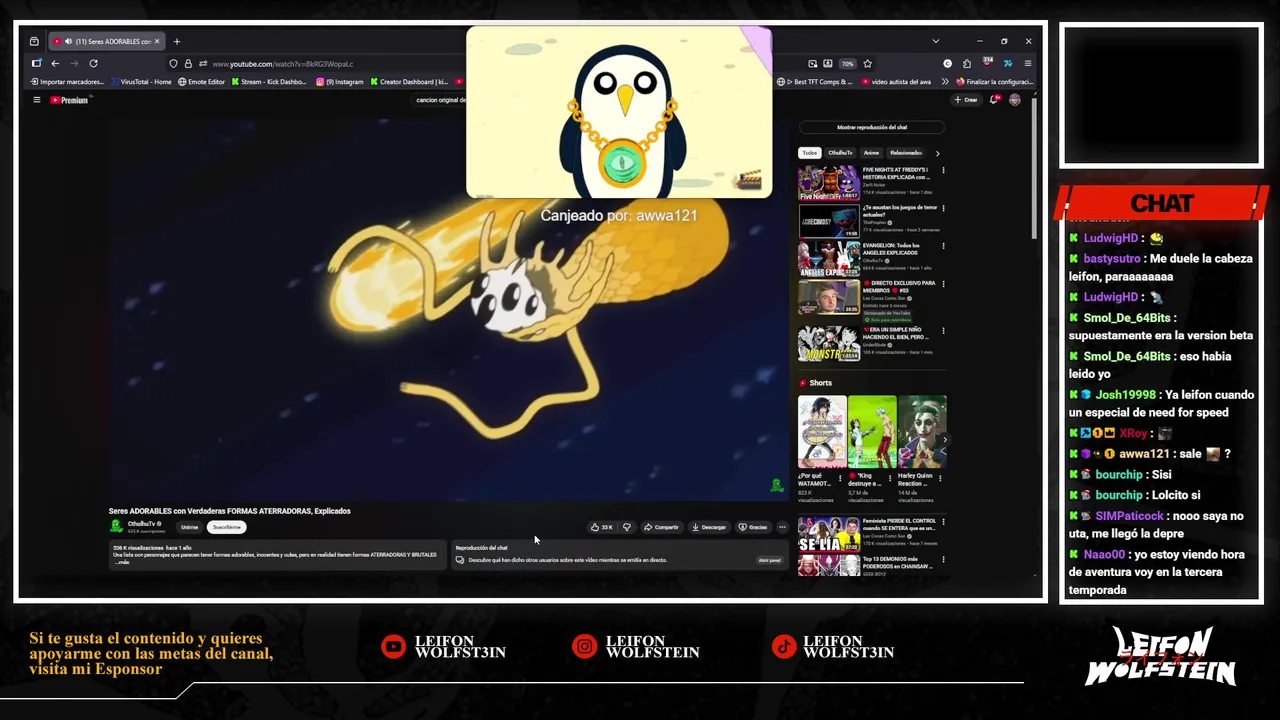Open the more actions ellipsis below the video
The image size is (1280, 720).
pos(782,527)
